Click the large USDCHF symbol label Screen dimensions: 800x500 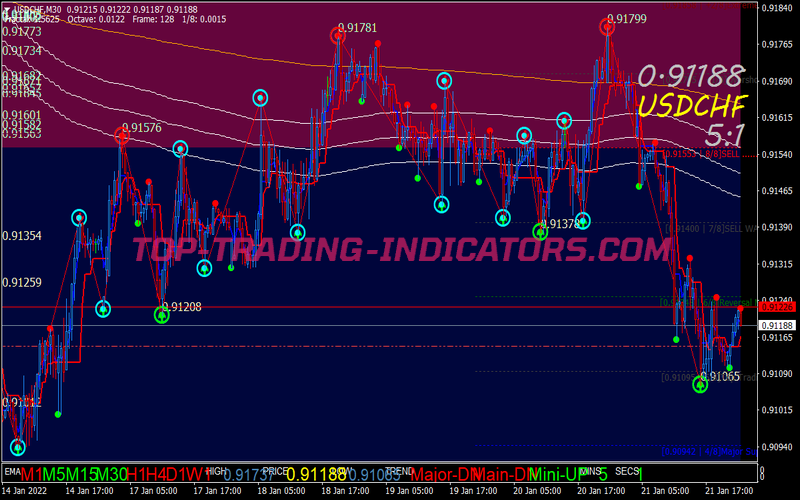point(692,106)
